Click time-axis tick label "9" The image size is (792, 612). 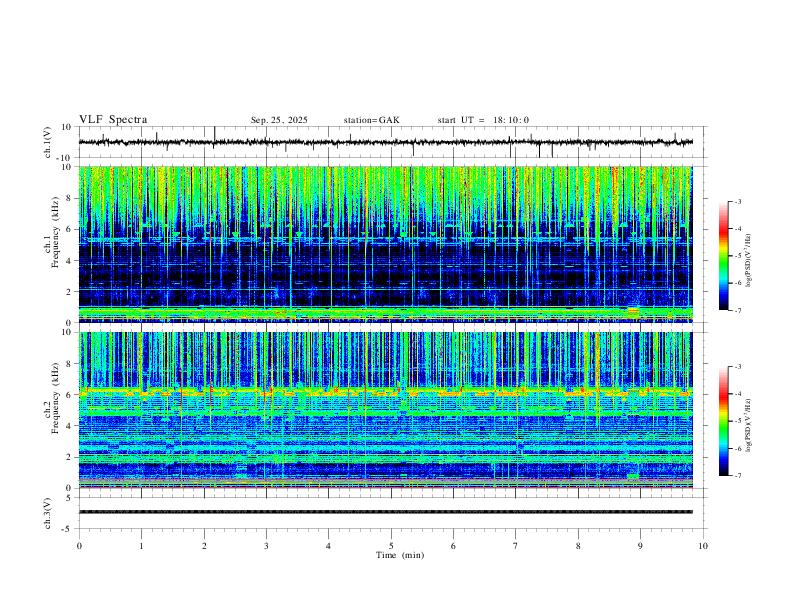pyautogui.click(x=640, y=546)
